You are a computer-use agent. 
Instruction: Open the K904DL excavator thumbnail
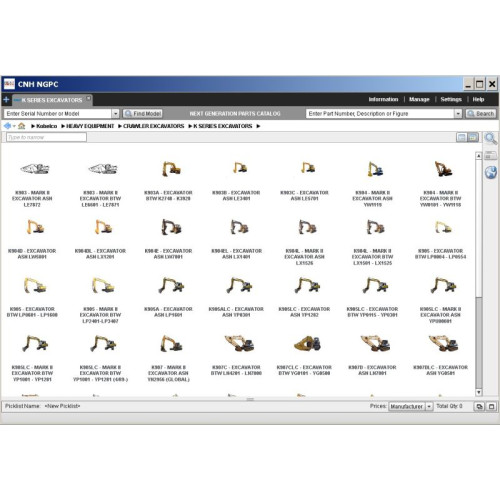[x=103, y=227]
